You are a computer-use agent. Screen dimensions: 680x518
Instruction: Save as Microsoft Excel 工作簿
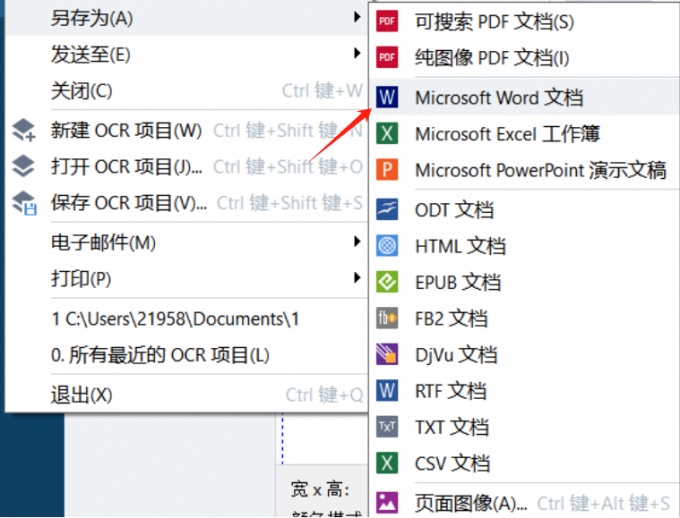(x=524, y=133)
